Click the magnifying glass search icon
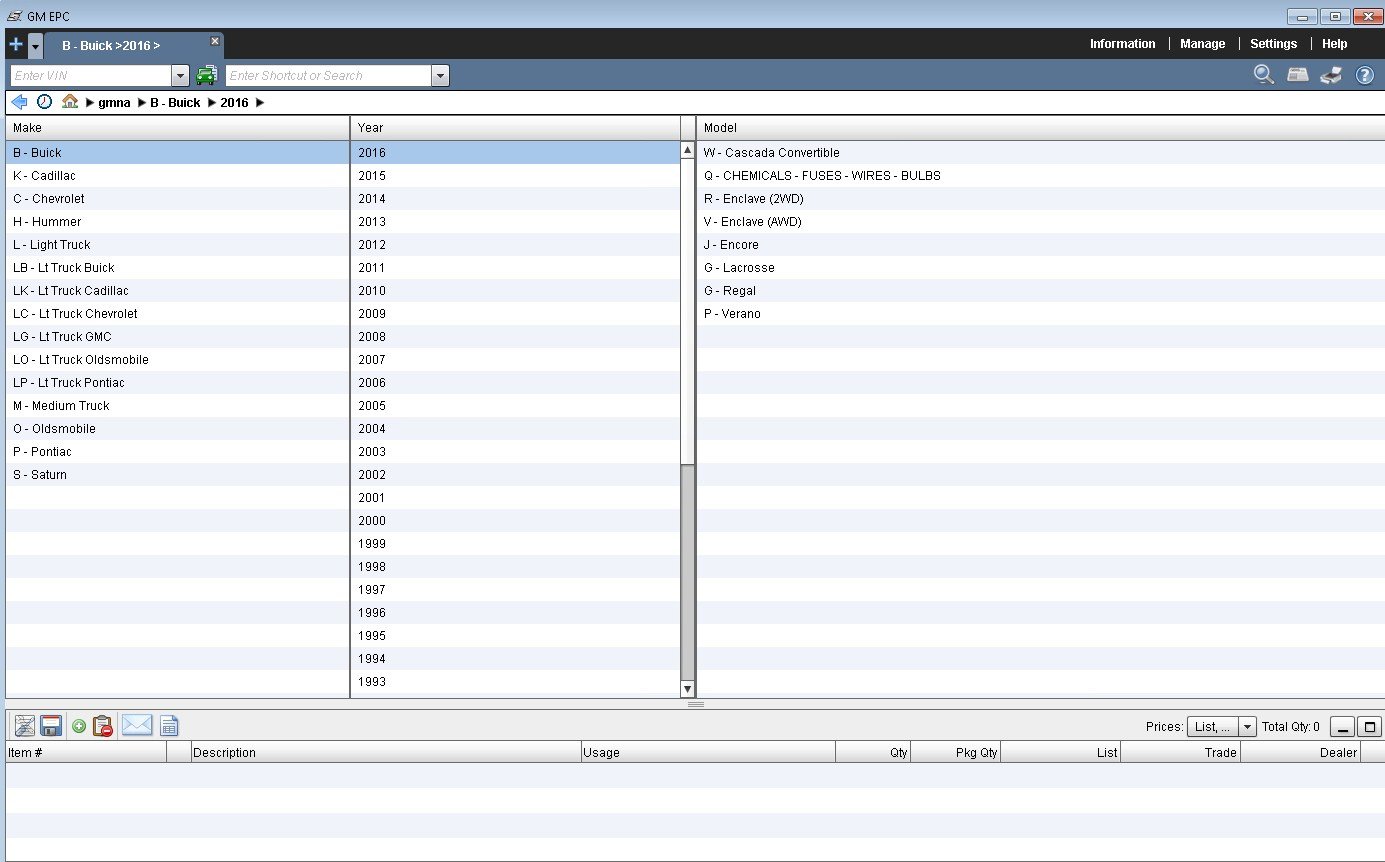 tap(1264, 75)
